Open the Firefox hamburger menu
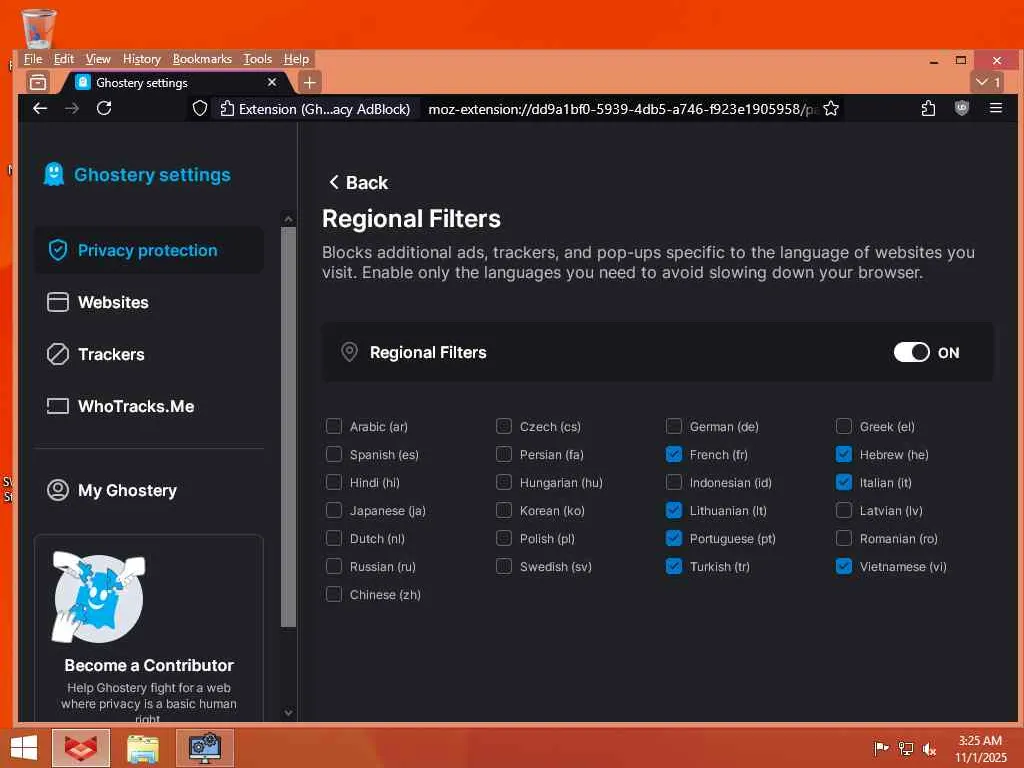Image resolution: width=1024 pixels, height=768 pixels. pos(995,108)
